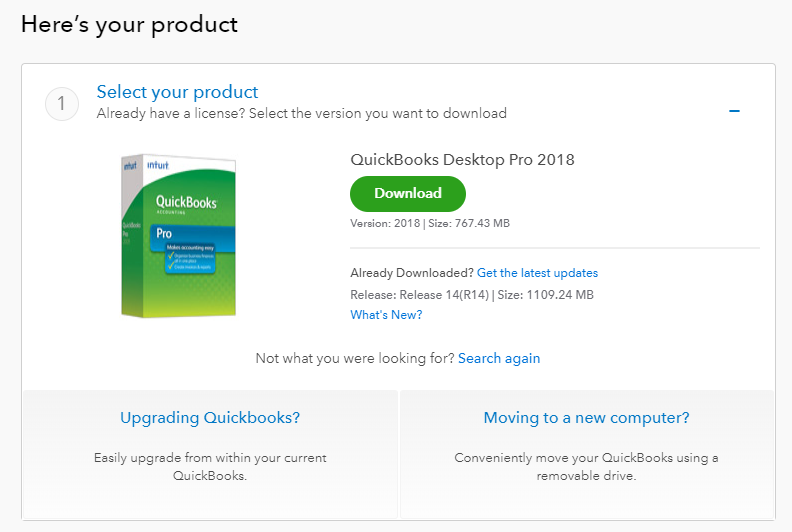Click the upgrade from within QuickBooks description

click(x=210, y=467)
